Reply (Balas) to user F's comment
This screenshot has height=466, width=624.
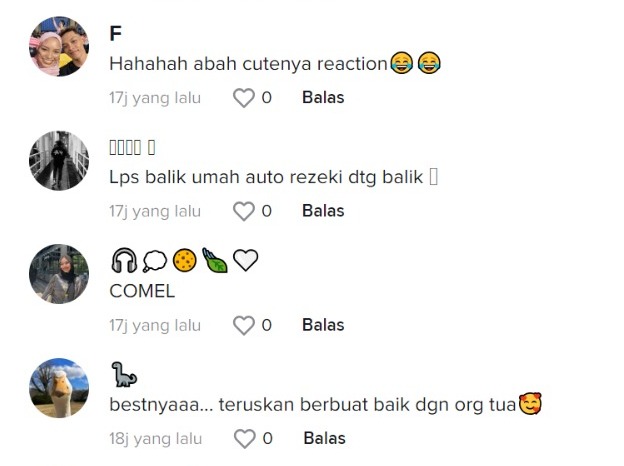coord(323,97)
